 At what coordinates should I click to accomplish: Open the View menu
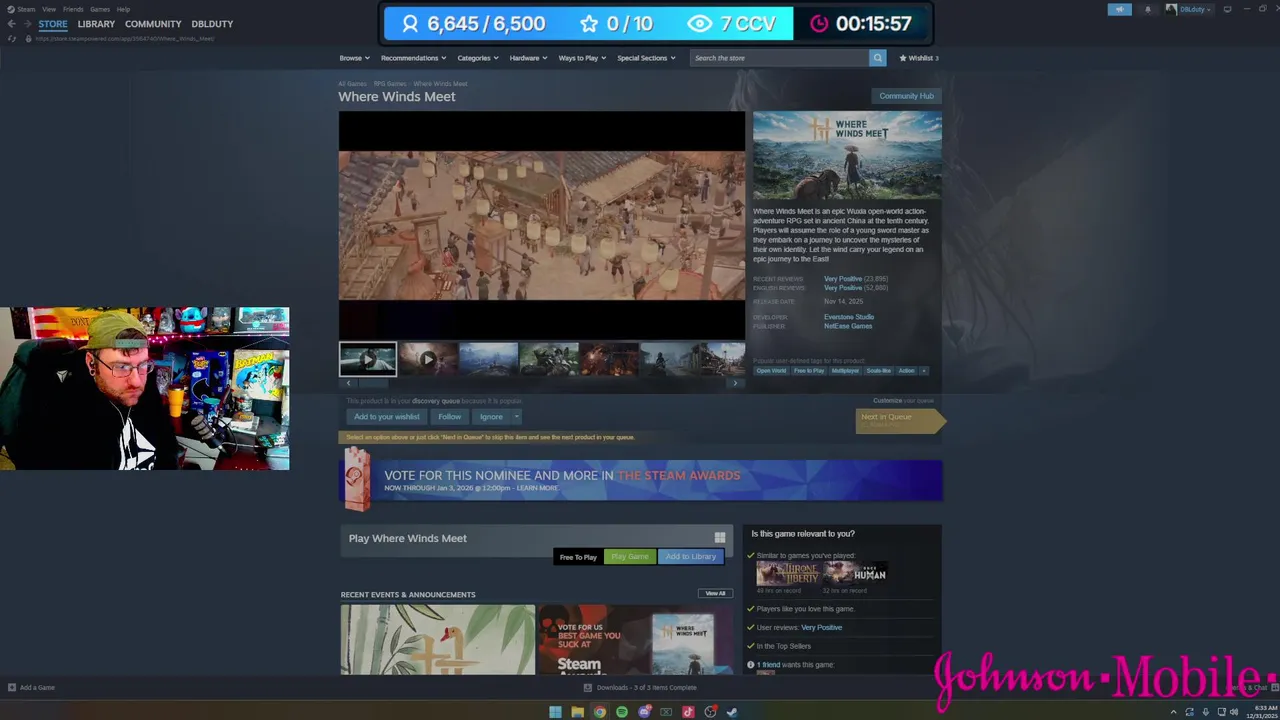48,9
